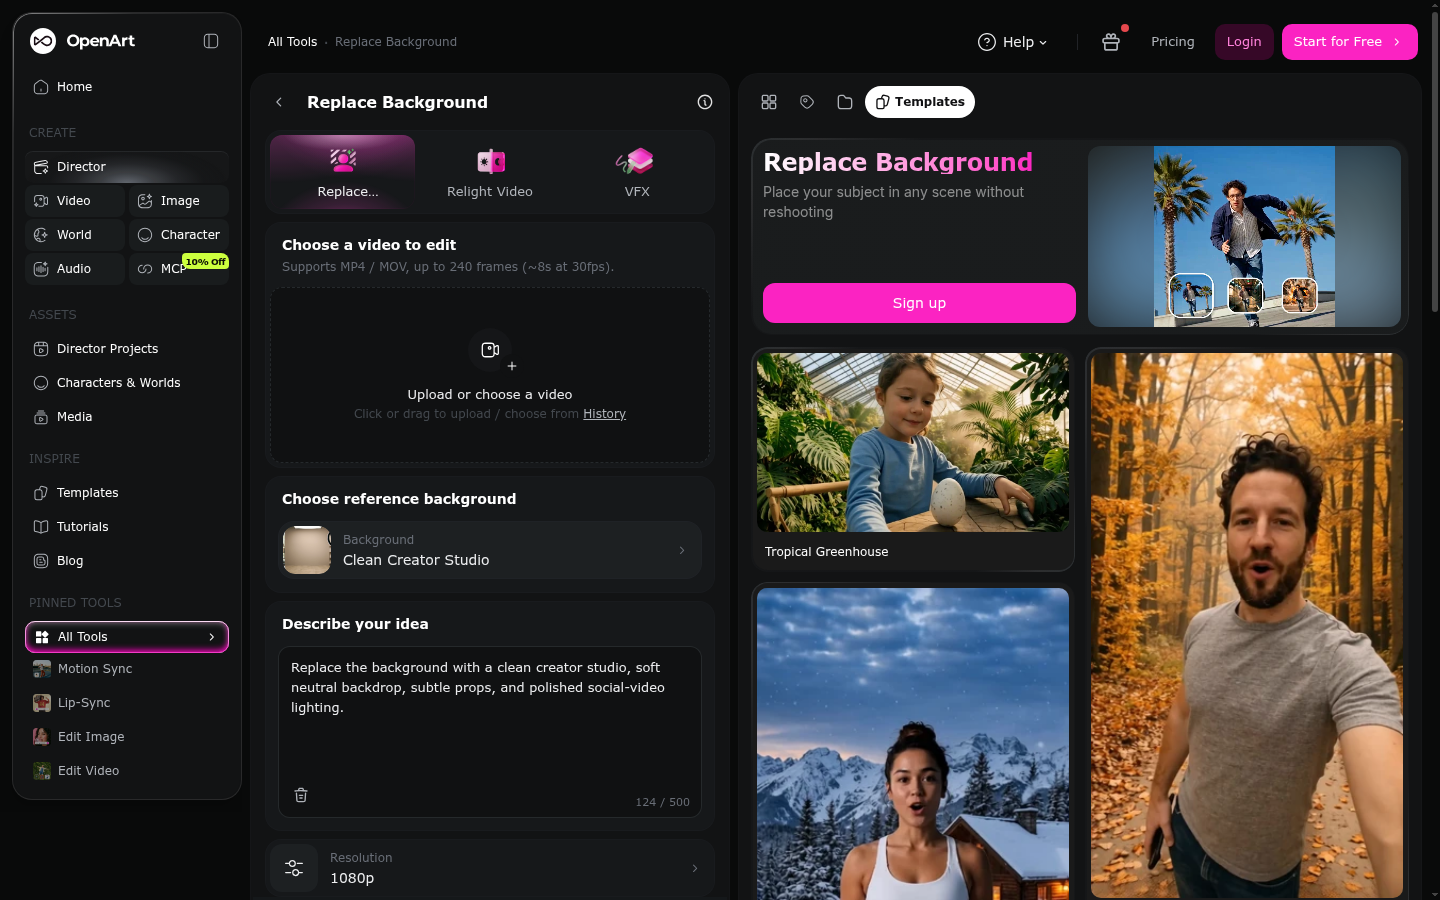
Task: Expand the Help dropdown
Action: (x=1012, y=42)
